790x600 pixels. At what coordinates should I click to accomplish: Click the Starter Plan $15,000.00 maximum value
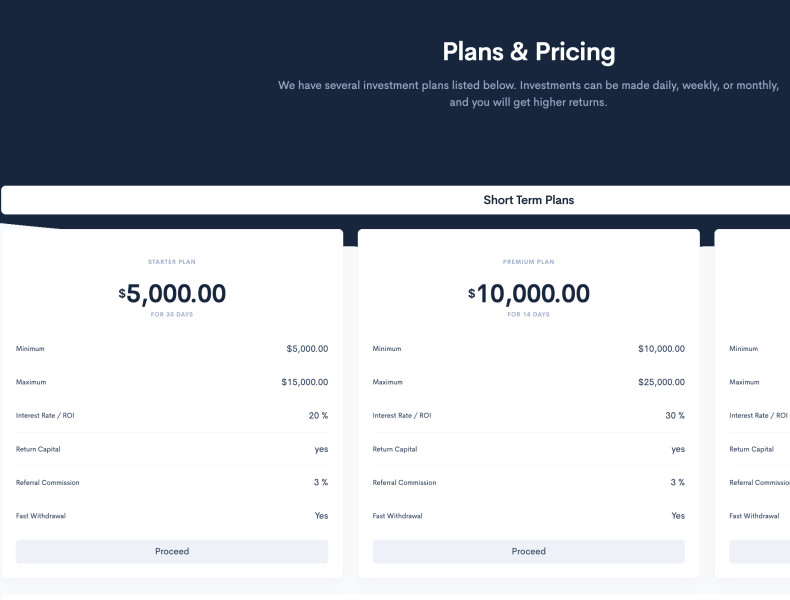(x=304, y=382)
